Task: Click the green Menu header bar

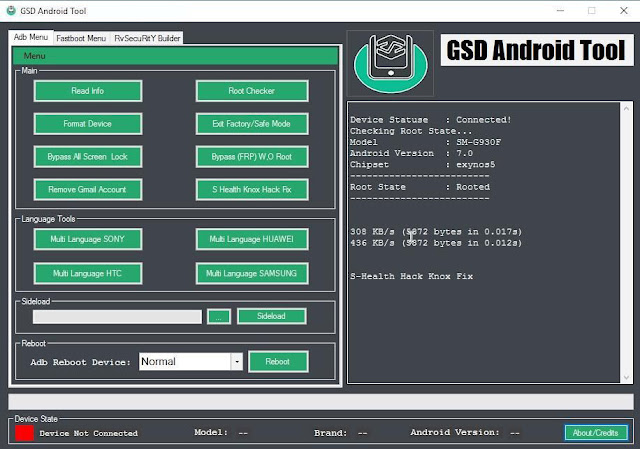Action: (176, 56)
